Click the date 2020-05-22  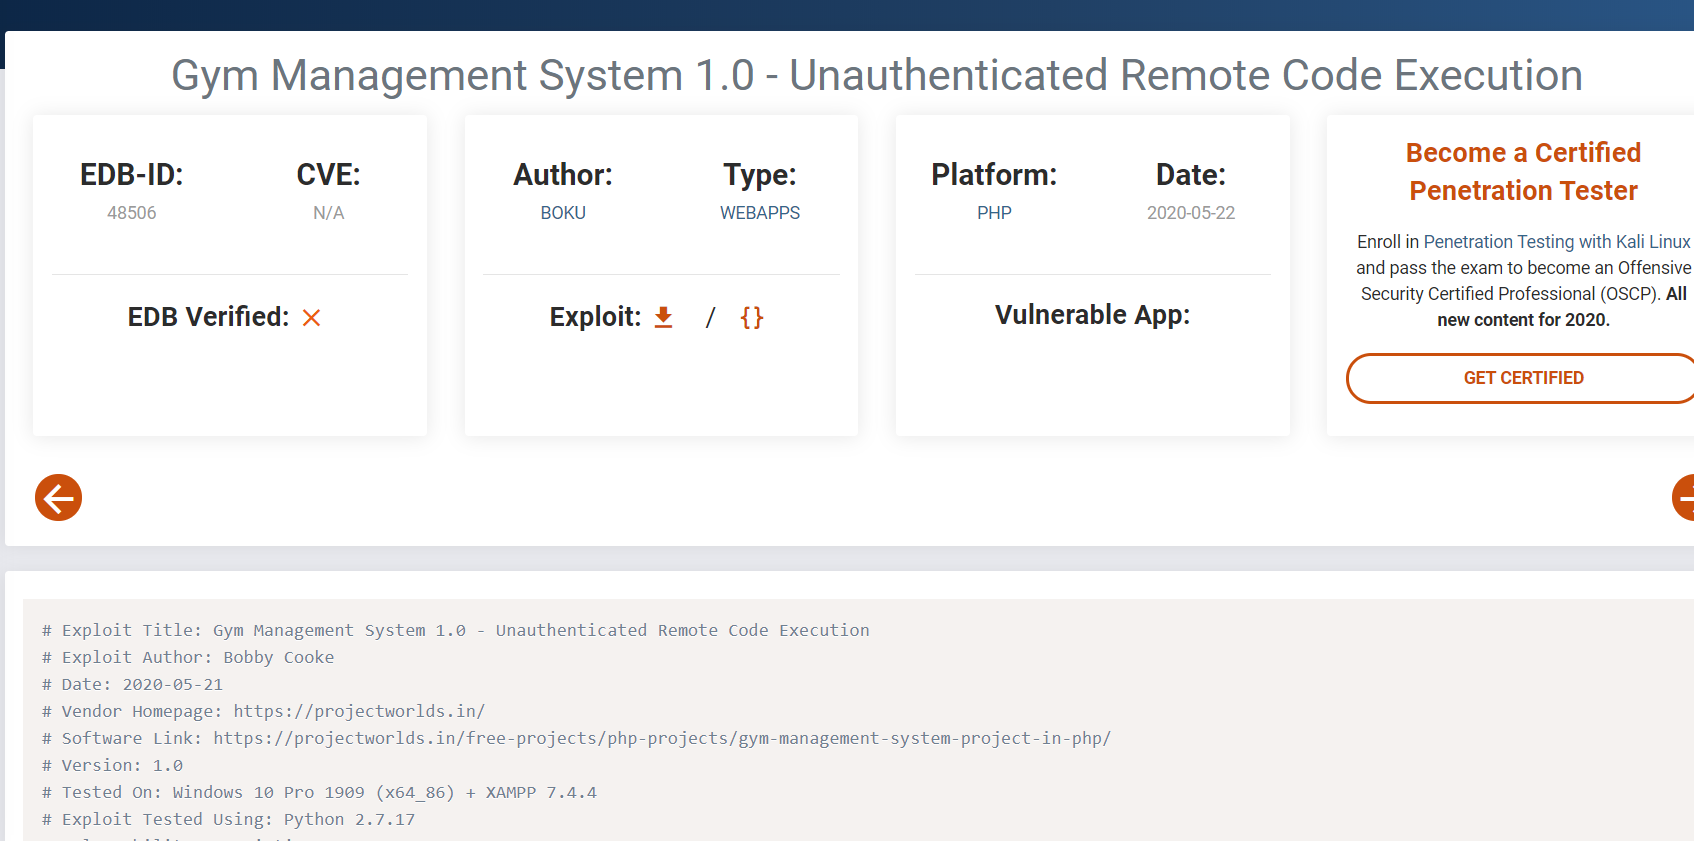click(1191, 213)
